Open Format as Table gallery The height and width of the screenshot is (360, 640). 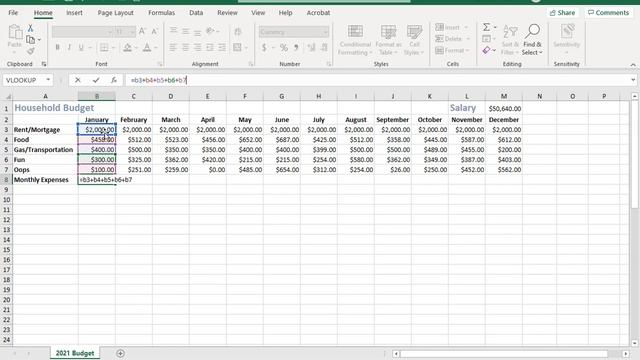pos(388,40)
